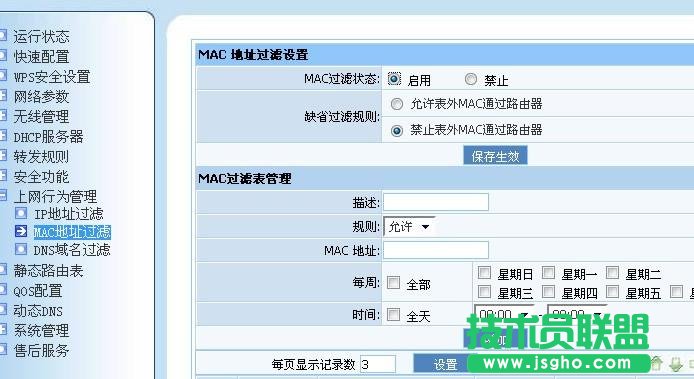Select 允许表外MAC通过路由器 radio option
This screenshot has height=379, width=694.
pyautogui.click(x=397, y=104)
